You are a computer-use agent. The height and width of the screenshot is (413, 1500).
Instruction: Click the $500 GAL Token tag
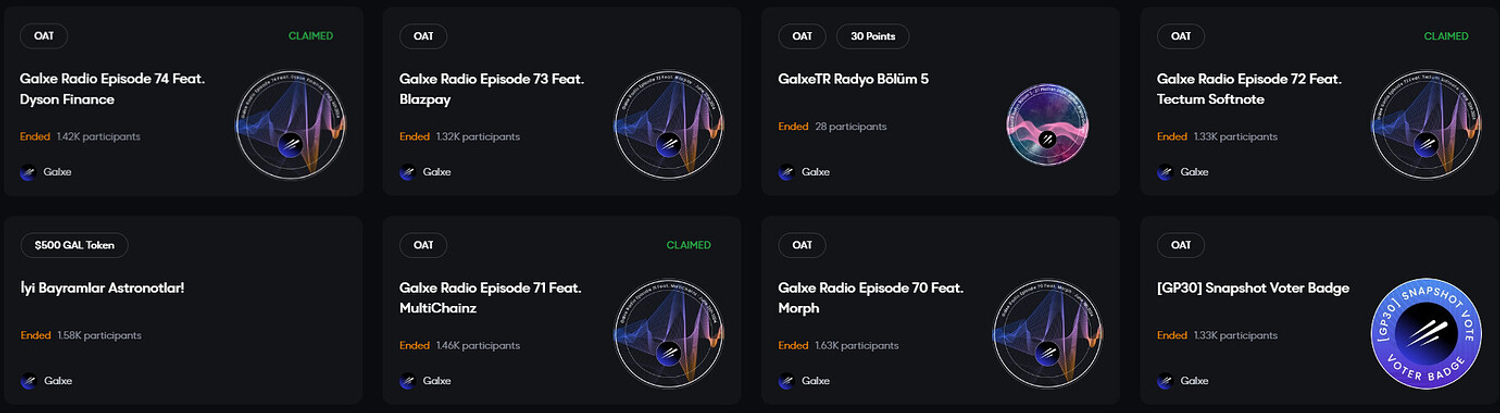tap(74, 245)
